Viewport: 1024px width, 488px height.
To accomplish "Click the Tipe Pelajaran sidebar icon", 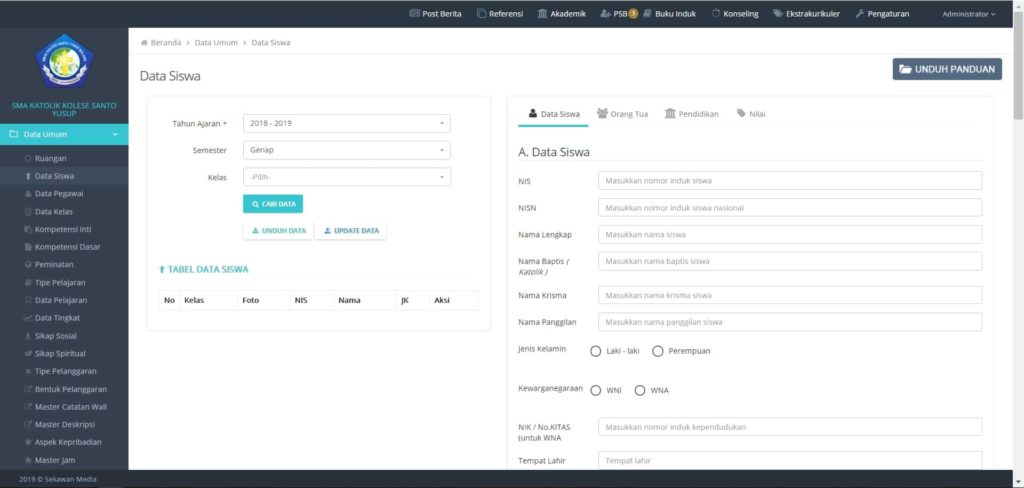I will coord(28,283).
